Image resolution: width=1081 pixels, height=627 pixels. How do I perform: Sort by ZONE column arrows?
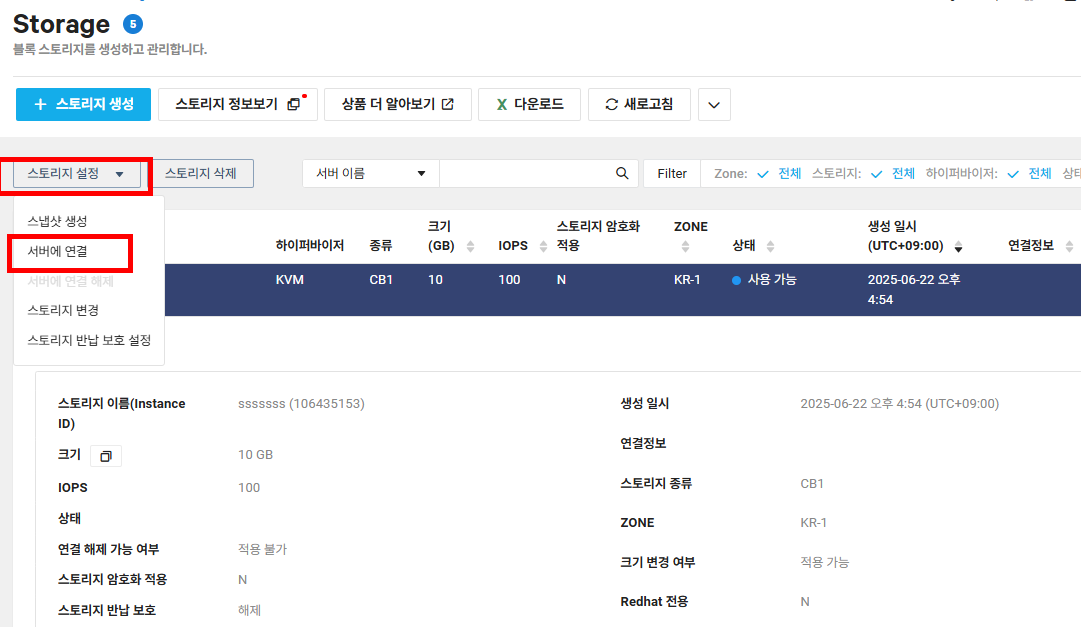click(x=685, y=246)
